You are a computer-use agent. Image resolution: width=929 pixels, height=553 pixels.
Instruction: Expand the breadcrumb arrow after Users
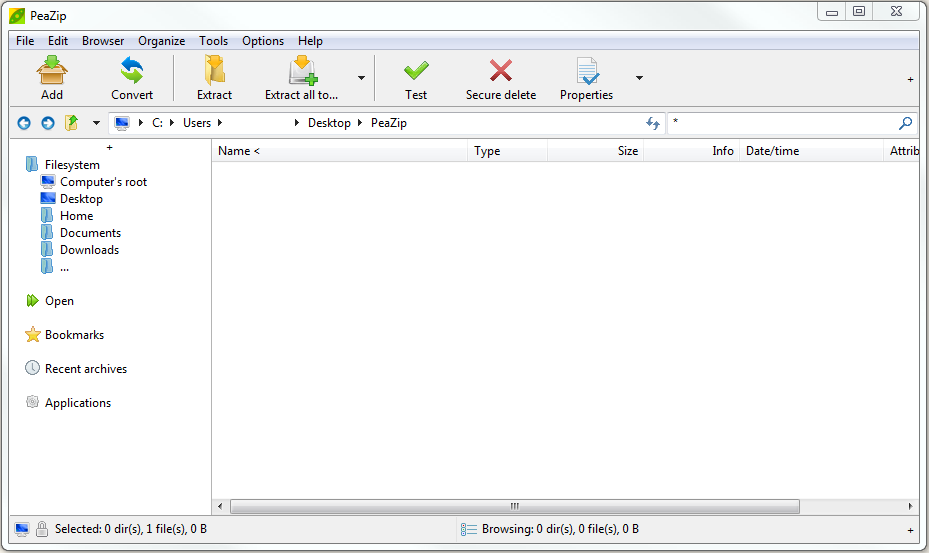click(220, 123)
